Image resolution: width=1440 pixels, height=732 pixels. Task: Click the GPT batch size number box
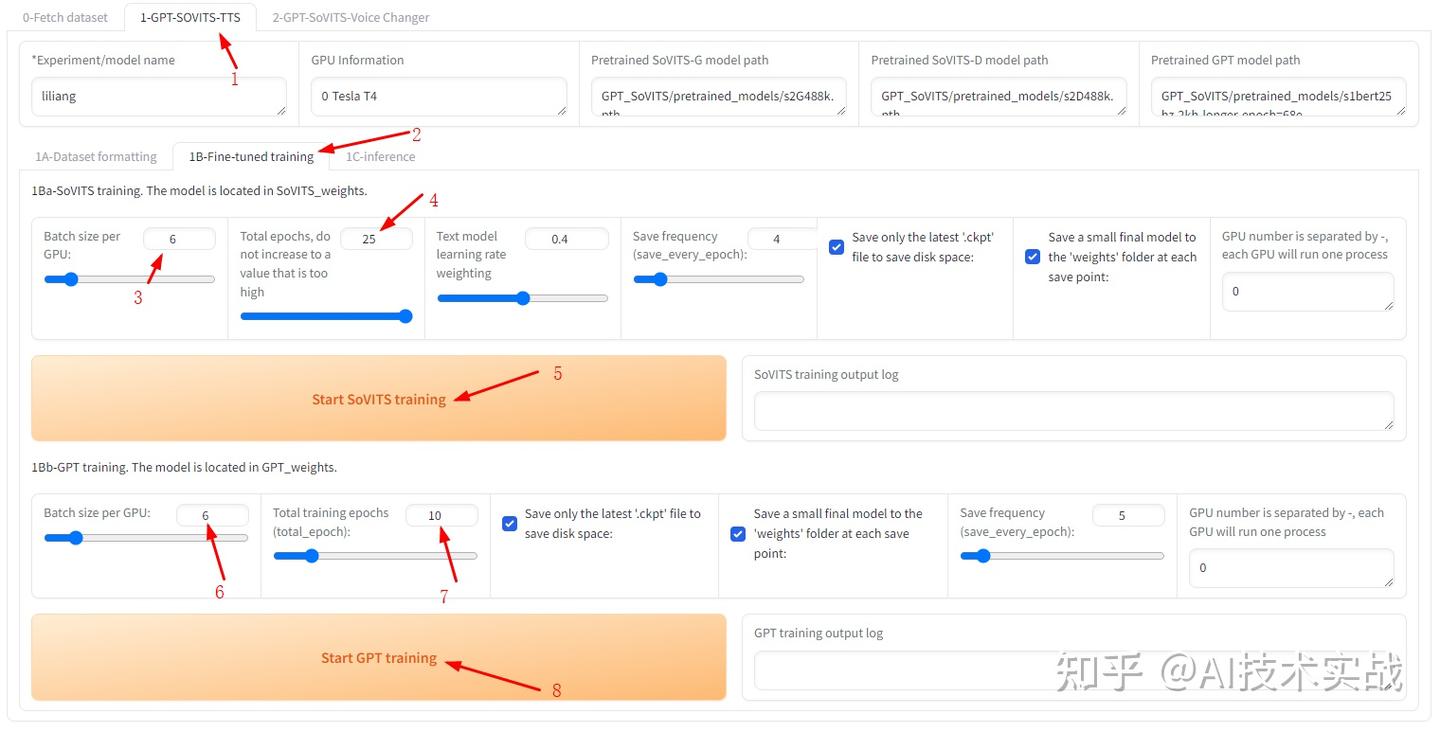click(x=212, y=515)
